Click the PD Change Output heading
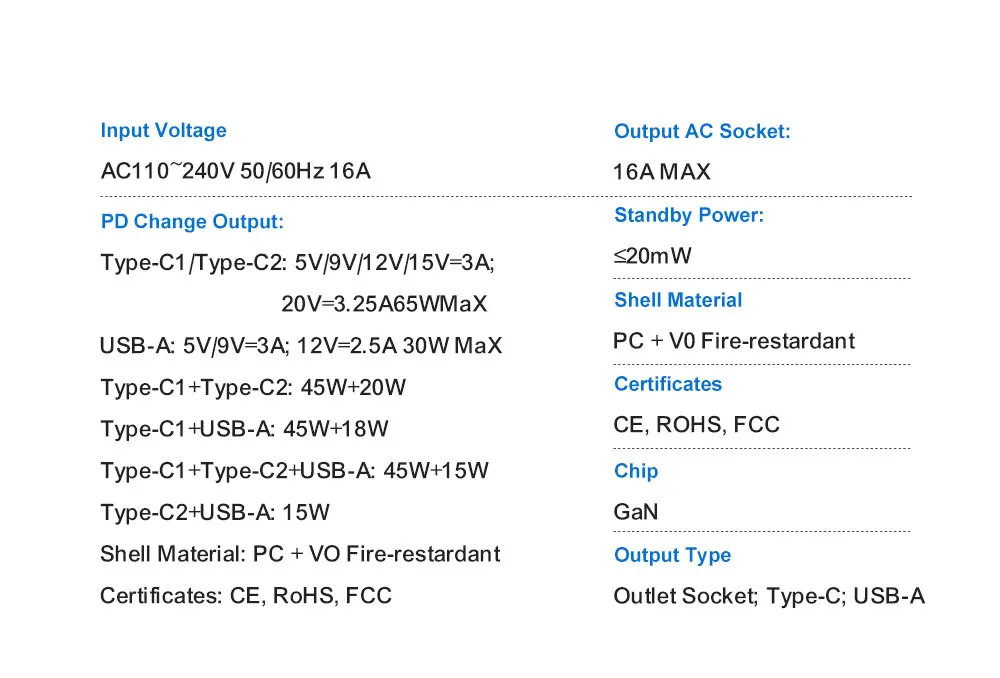 (192, 222)
